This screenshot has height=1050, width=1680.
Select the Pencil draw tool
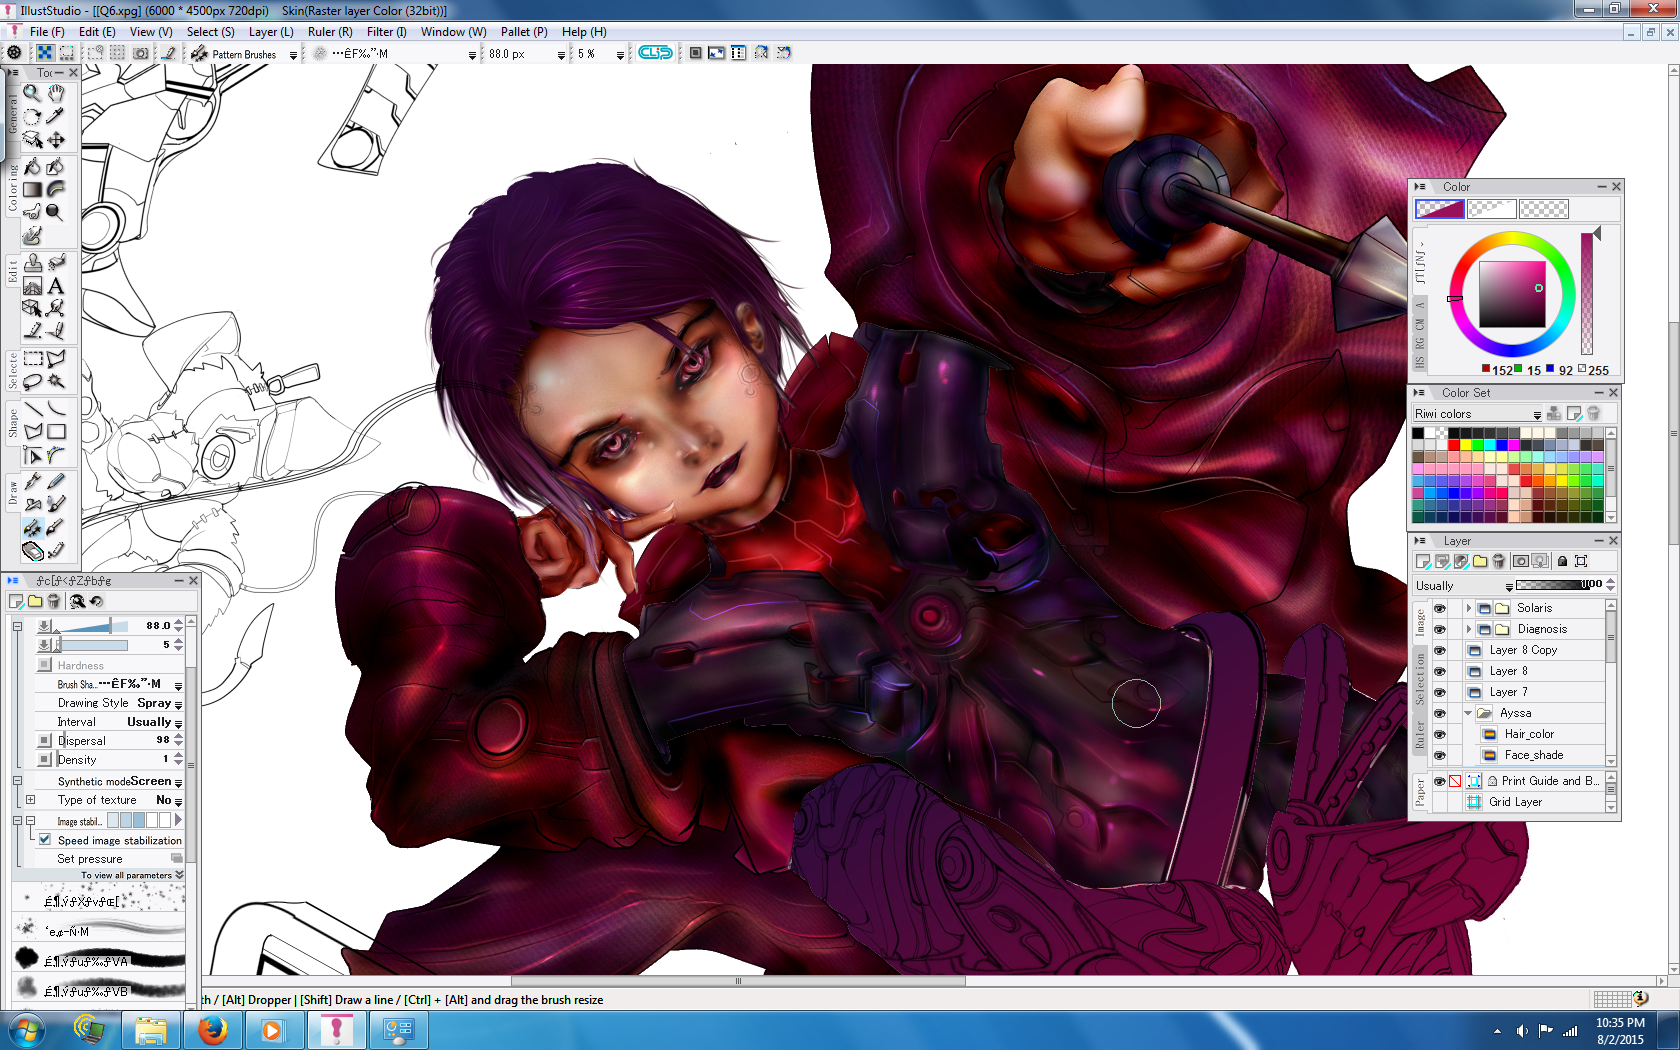56,480
